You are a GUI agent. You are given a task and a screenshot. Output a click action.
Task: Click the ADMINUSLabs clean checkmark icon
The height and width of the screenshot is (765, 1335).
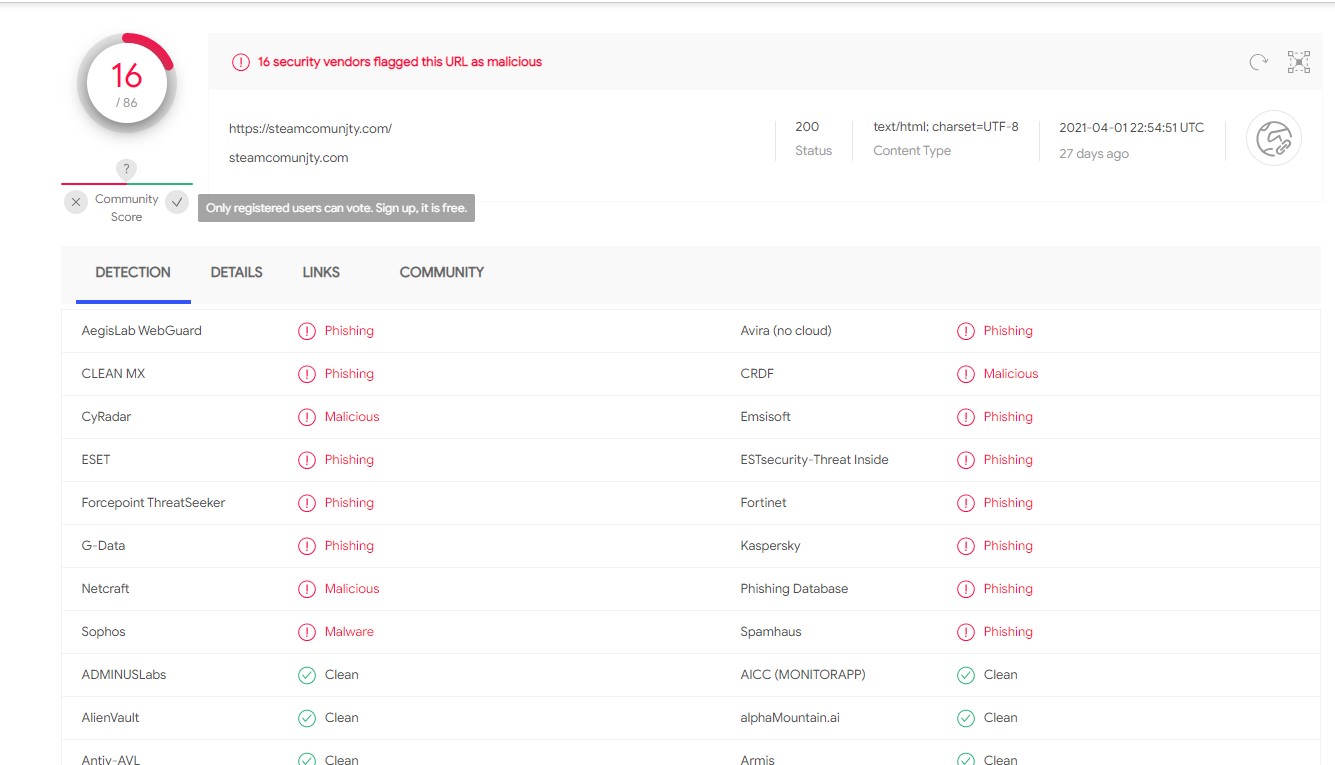(x=307, y=675)
